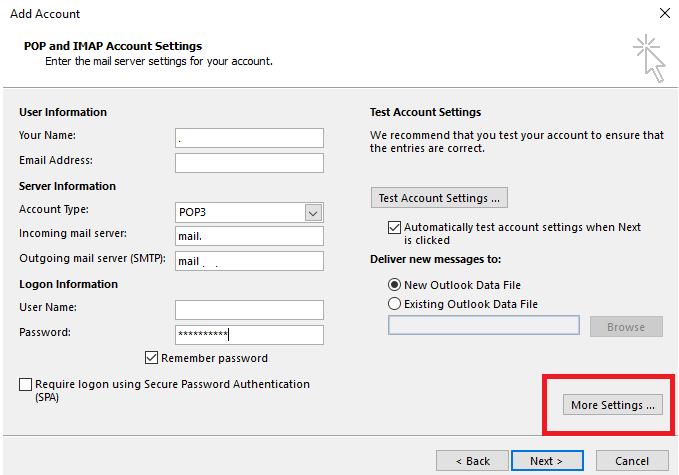
Task: Close the Add Account window
Action: pyautogui.click(x=664, y=13)
